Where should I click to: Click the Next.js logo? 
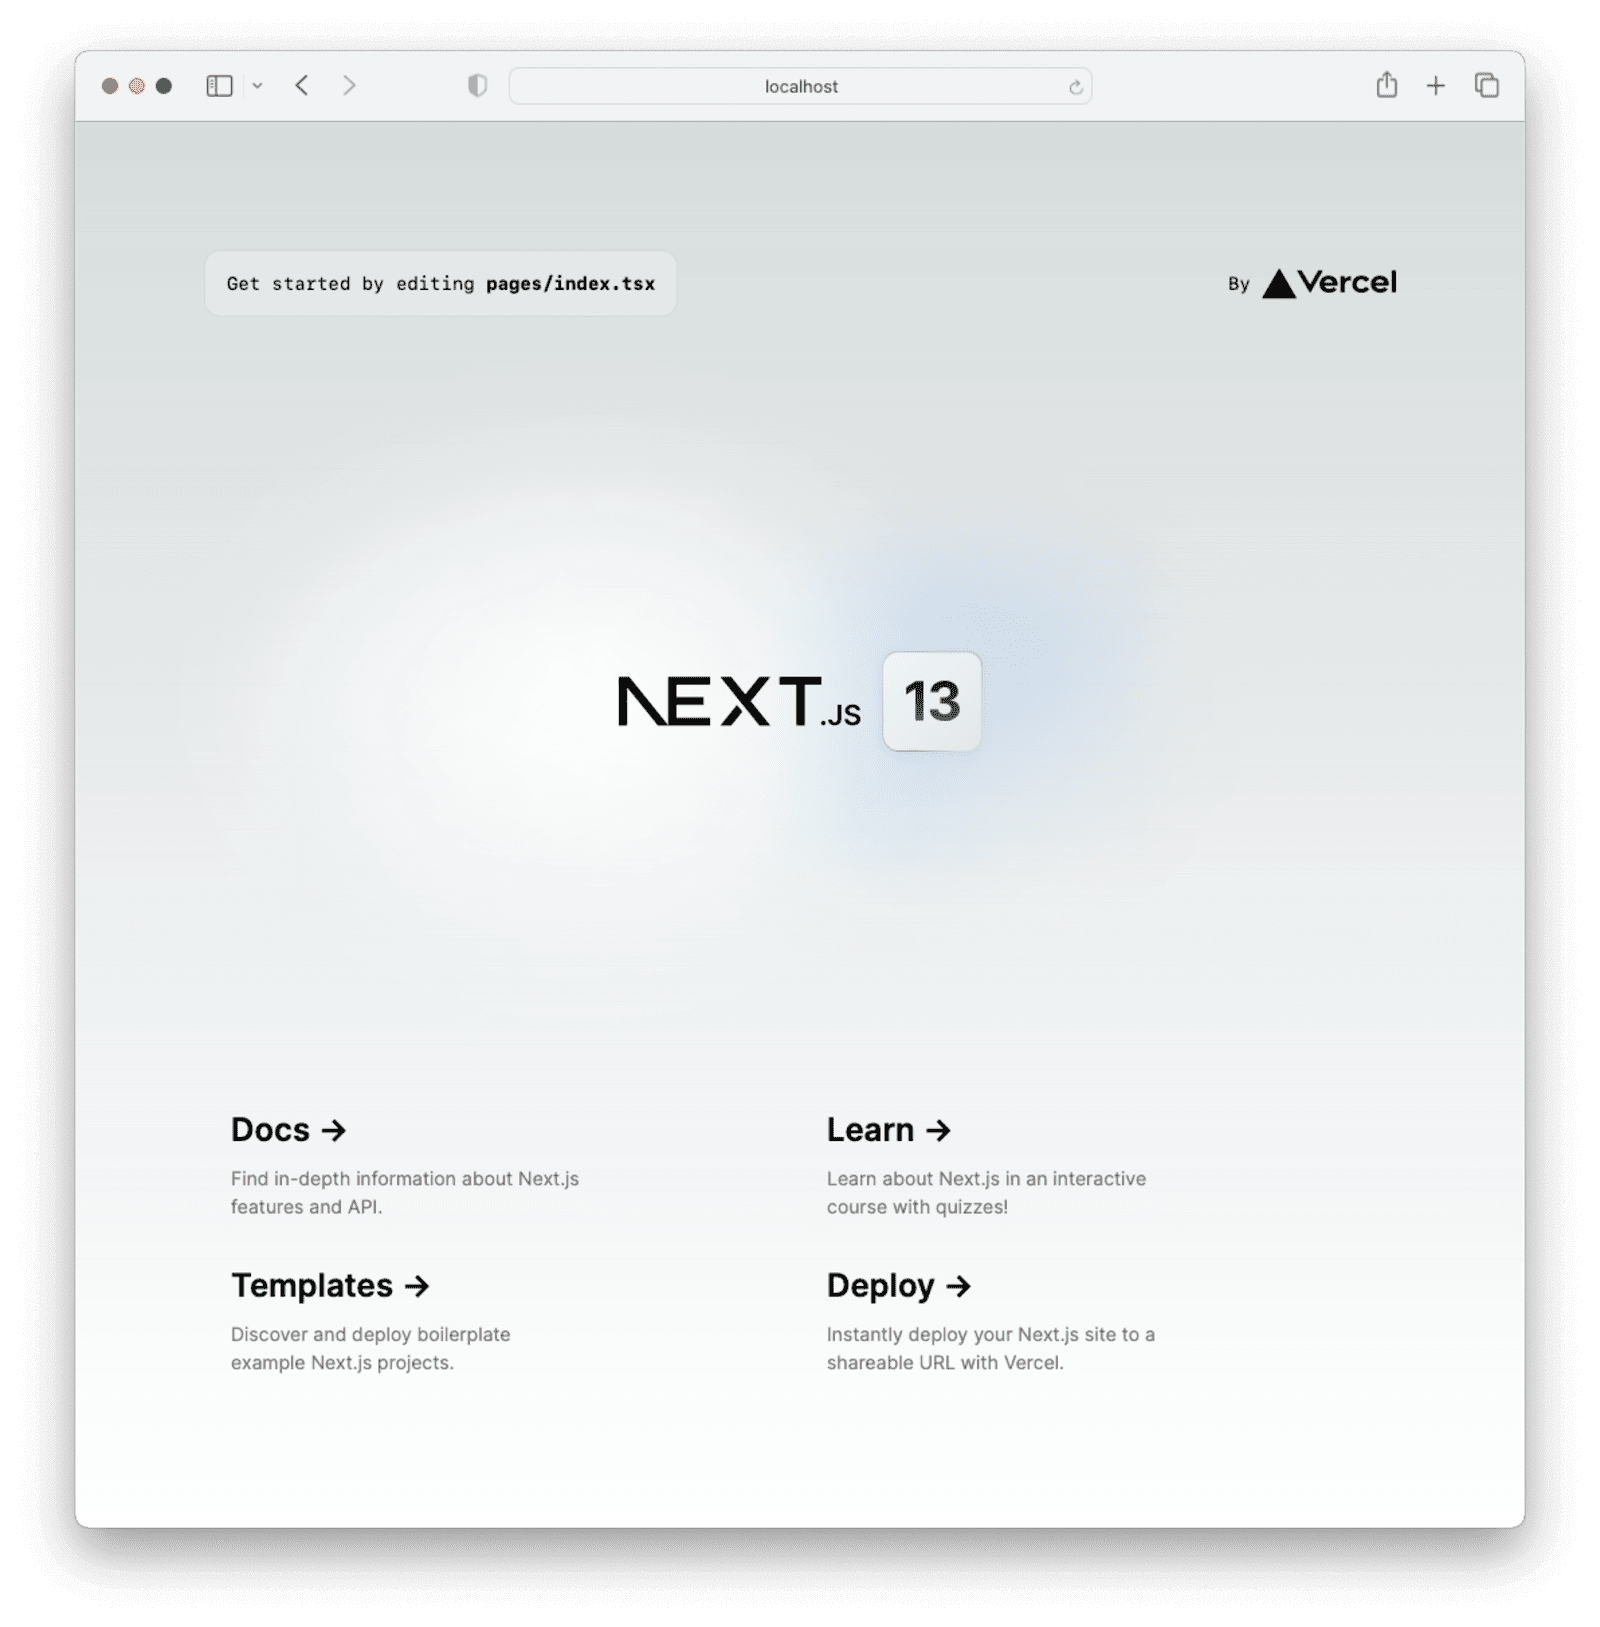739,701
